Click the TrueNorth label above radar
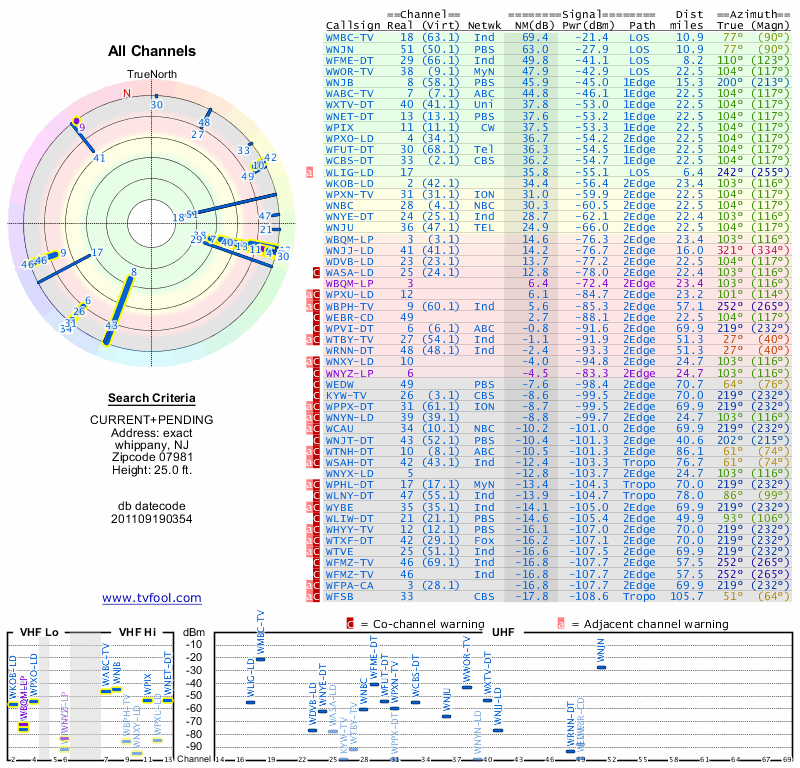The image size is (800, 768). tap(152, 74)
